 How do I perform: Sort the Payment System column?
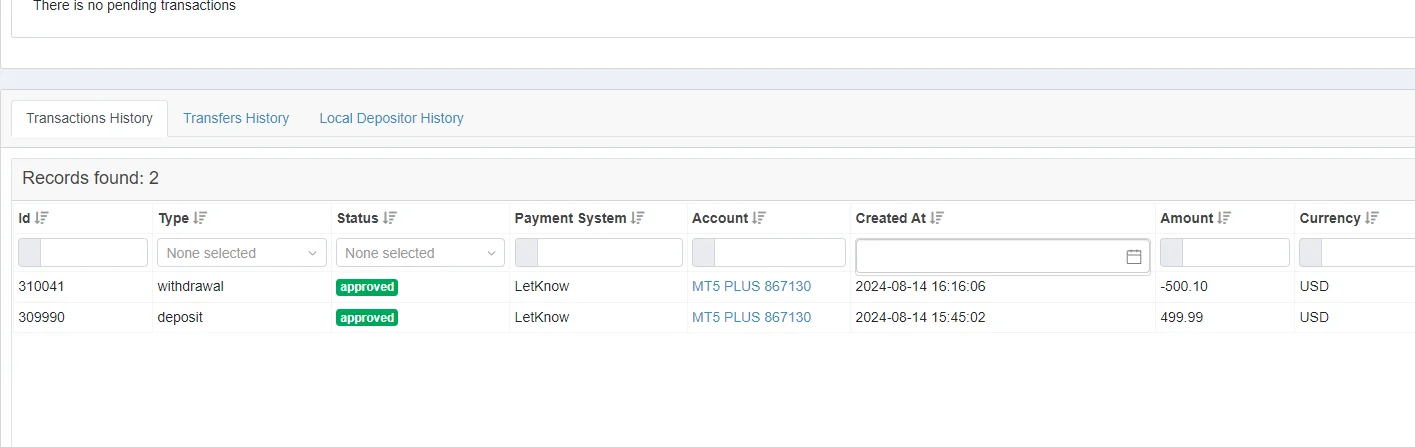click(x=638, y=218)
